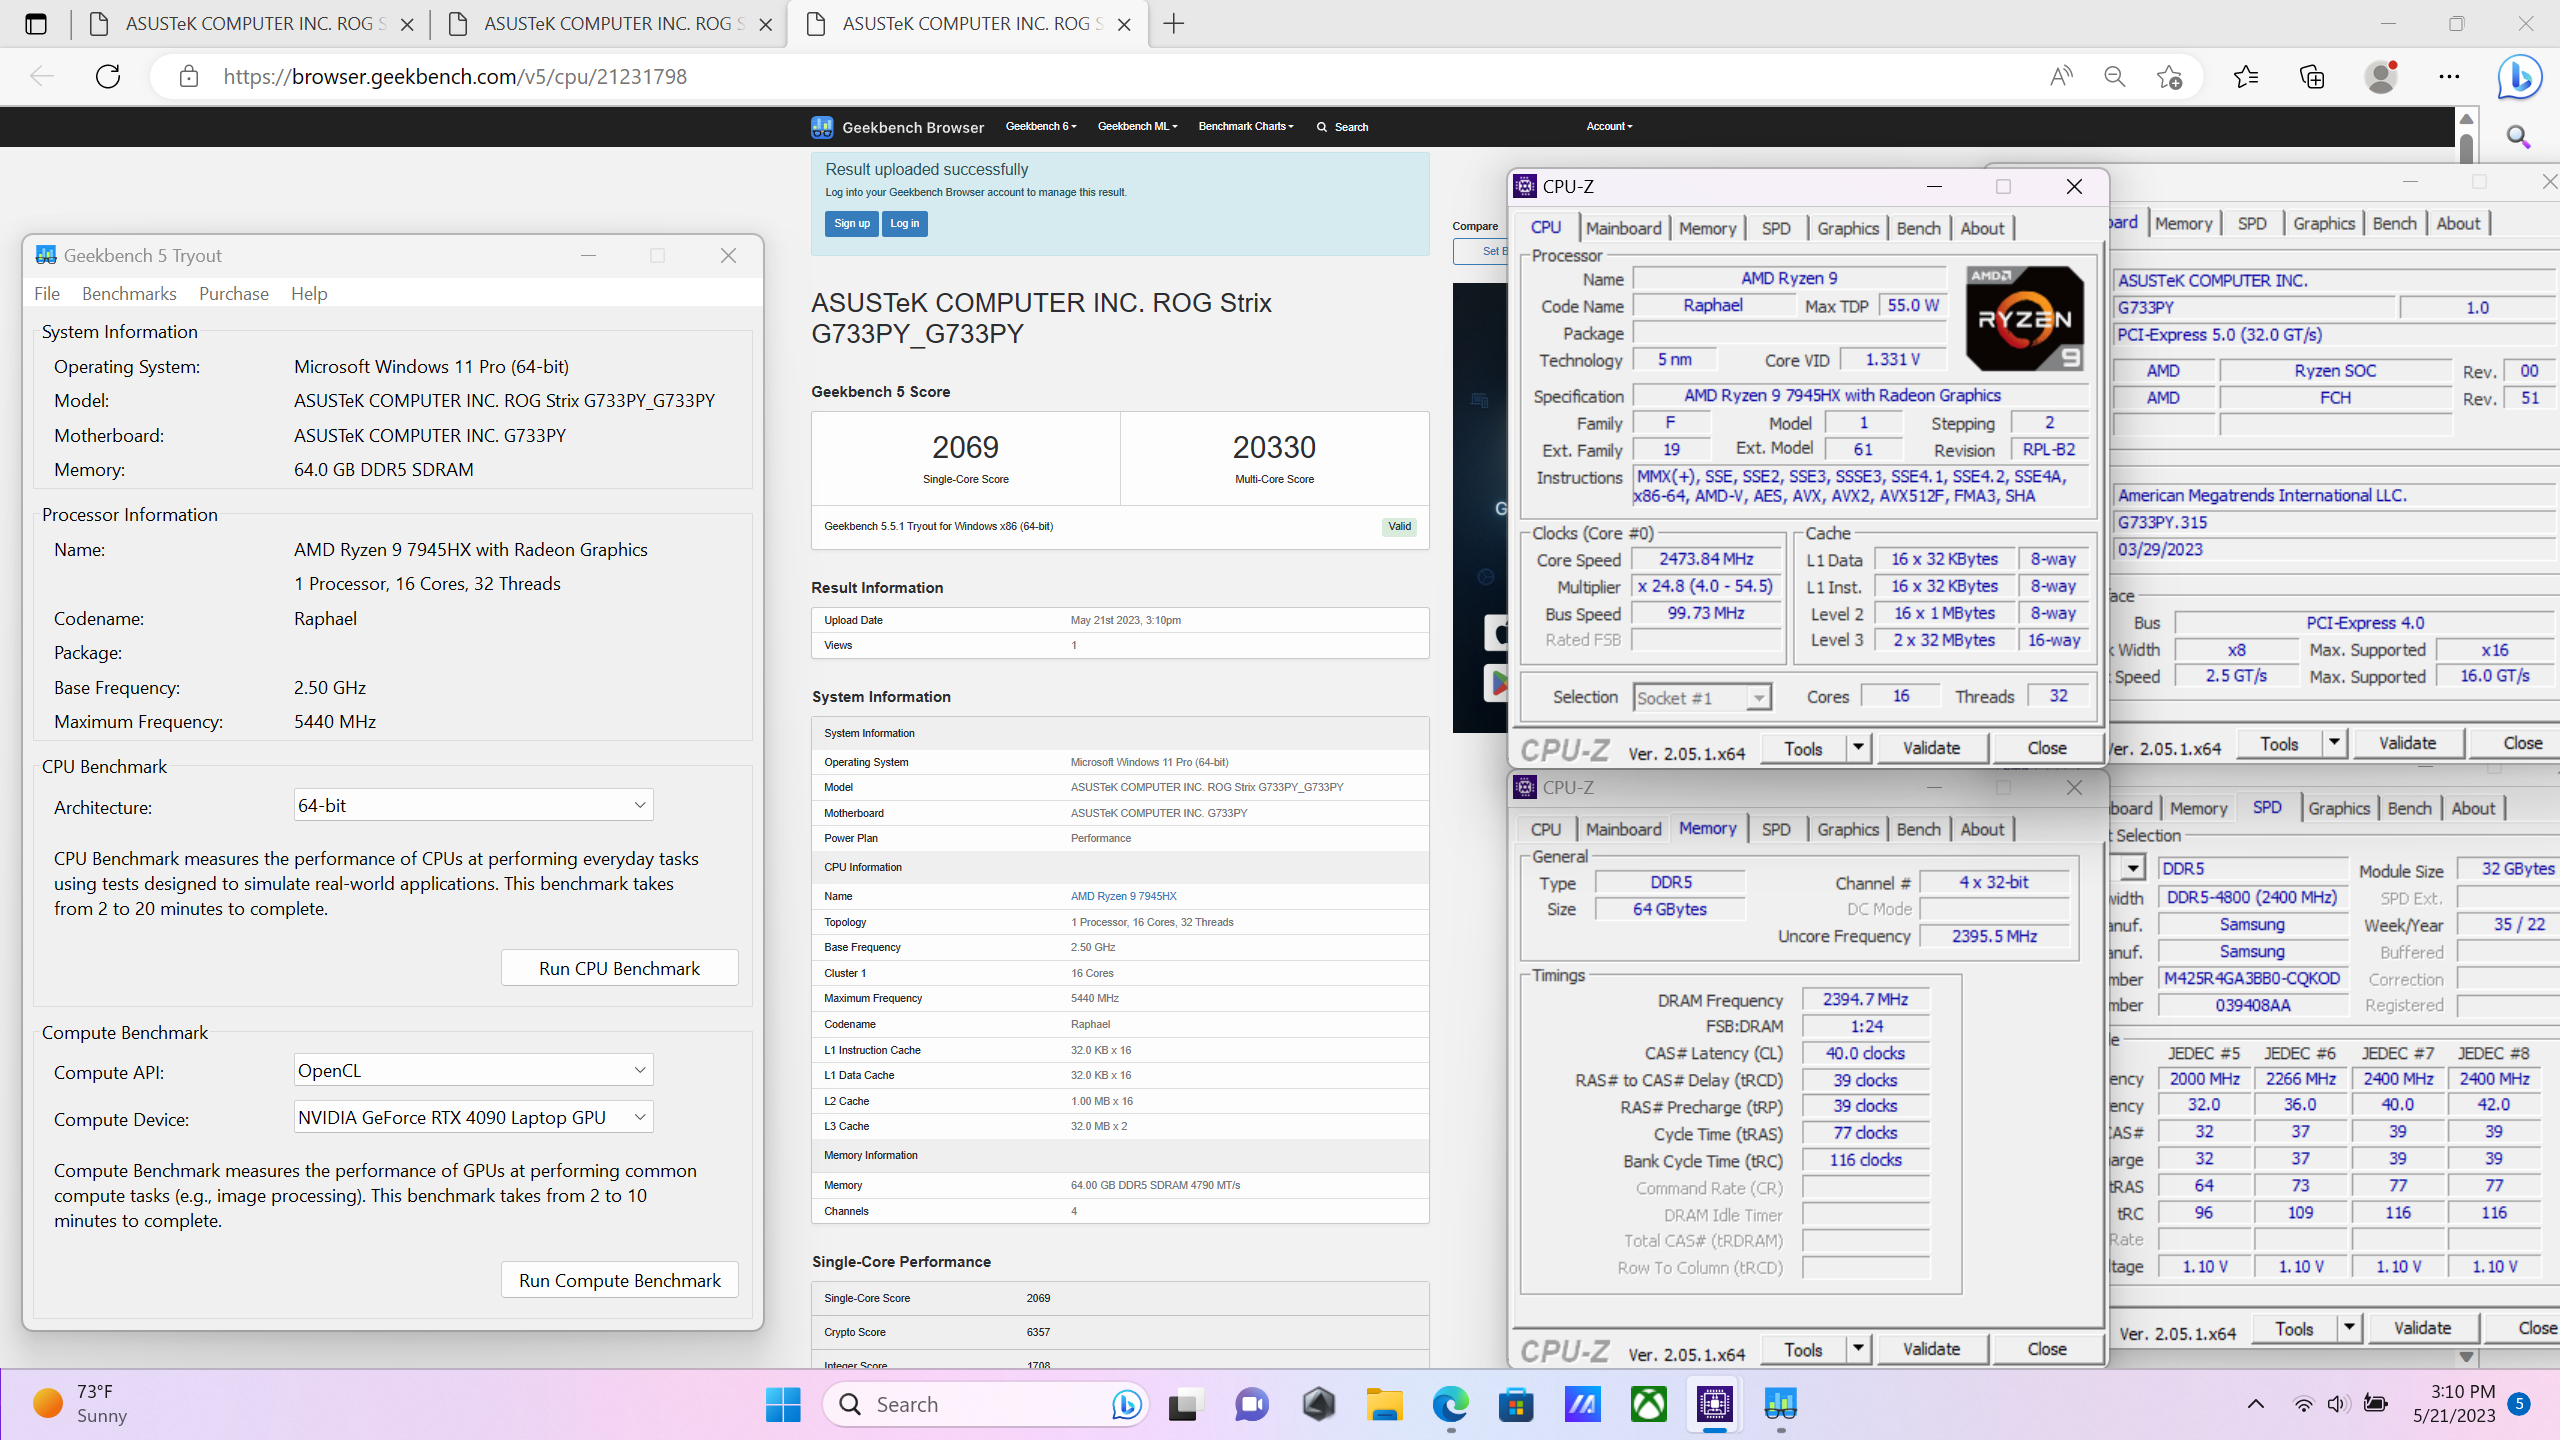Click Run Compute Benchmark button

[619, 1280]
